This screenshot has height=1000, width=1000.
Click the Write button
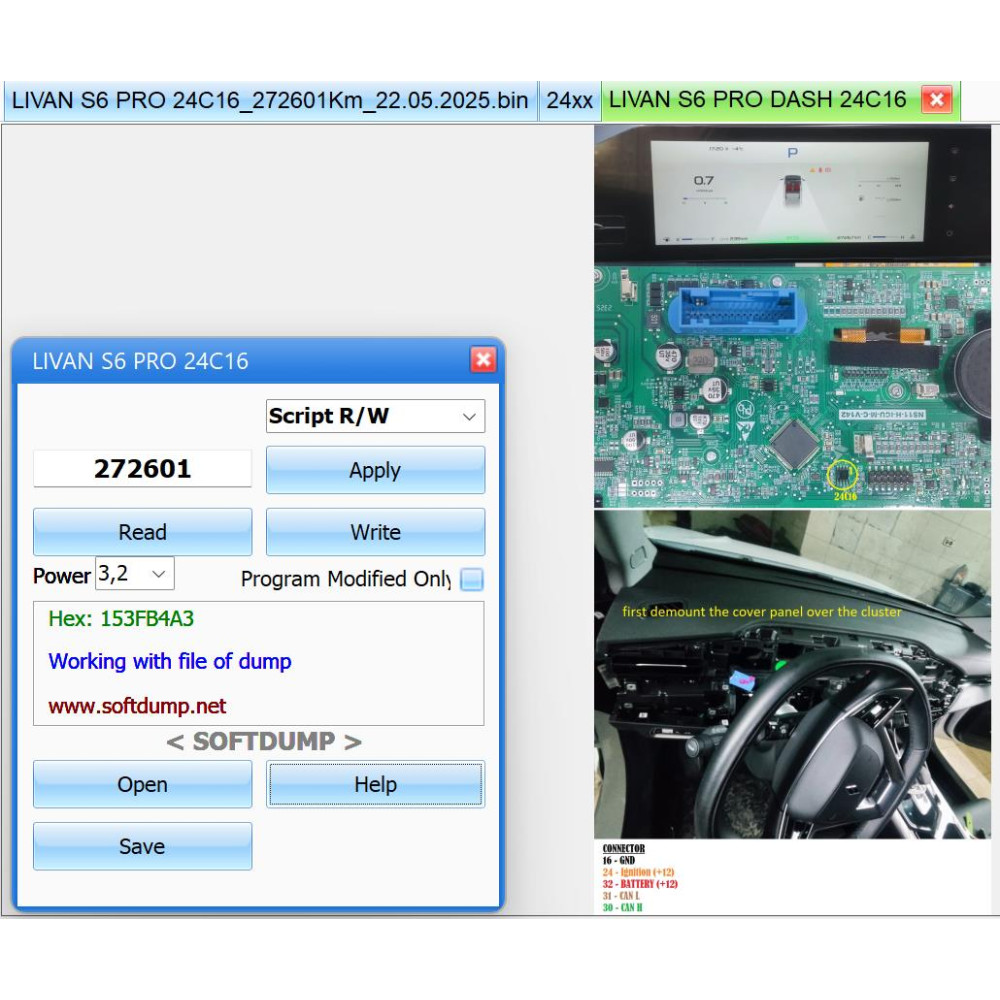click(375, 532)
